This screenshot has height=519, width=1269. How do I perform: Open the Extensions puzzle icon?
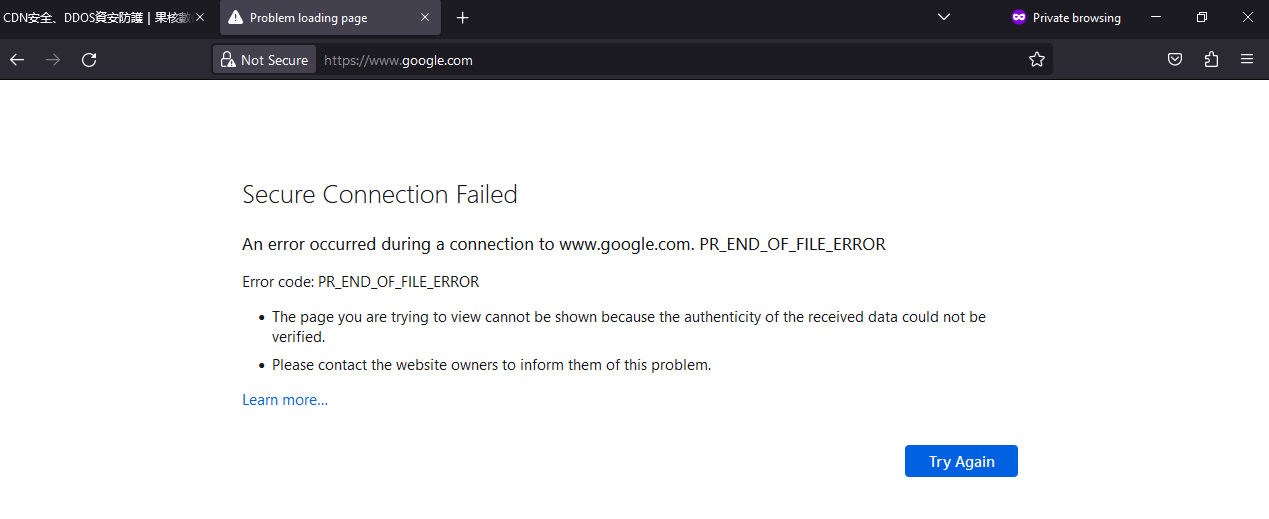1211,60
